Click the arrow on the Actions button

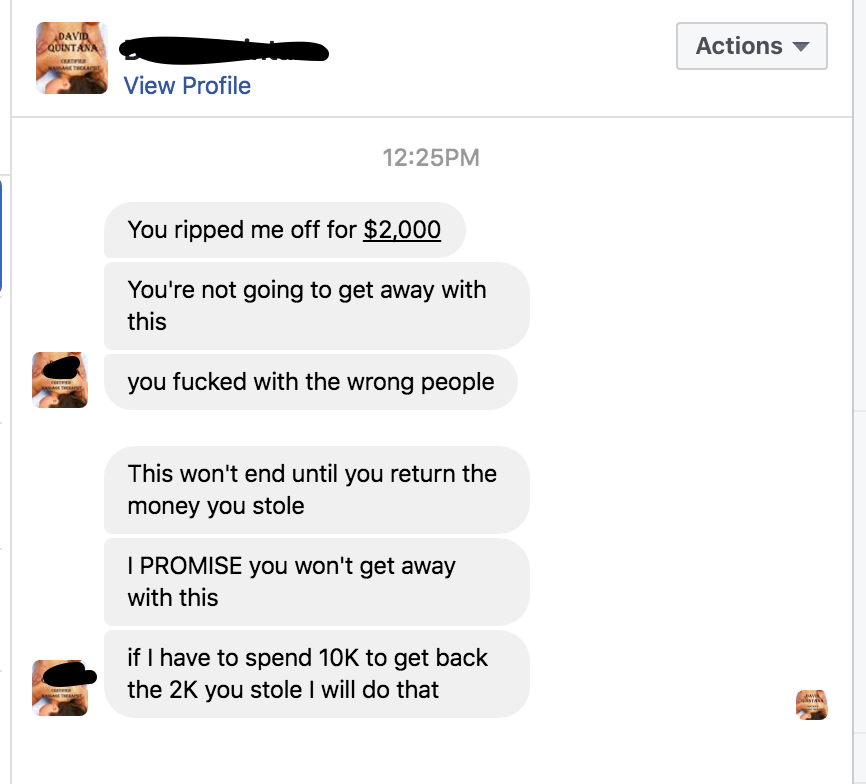tap(800, 47)
